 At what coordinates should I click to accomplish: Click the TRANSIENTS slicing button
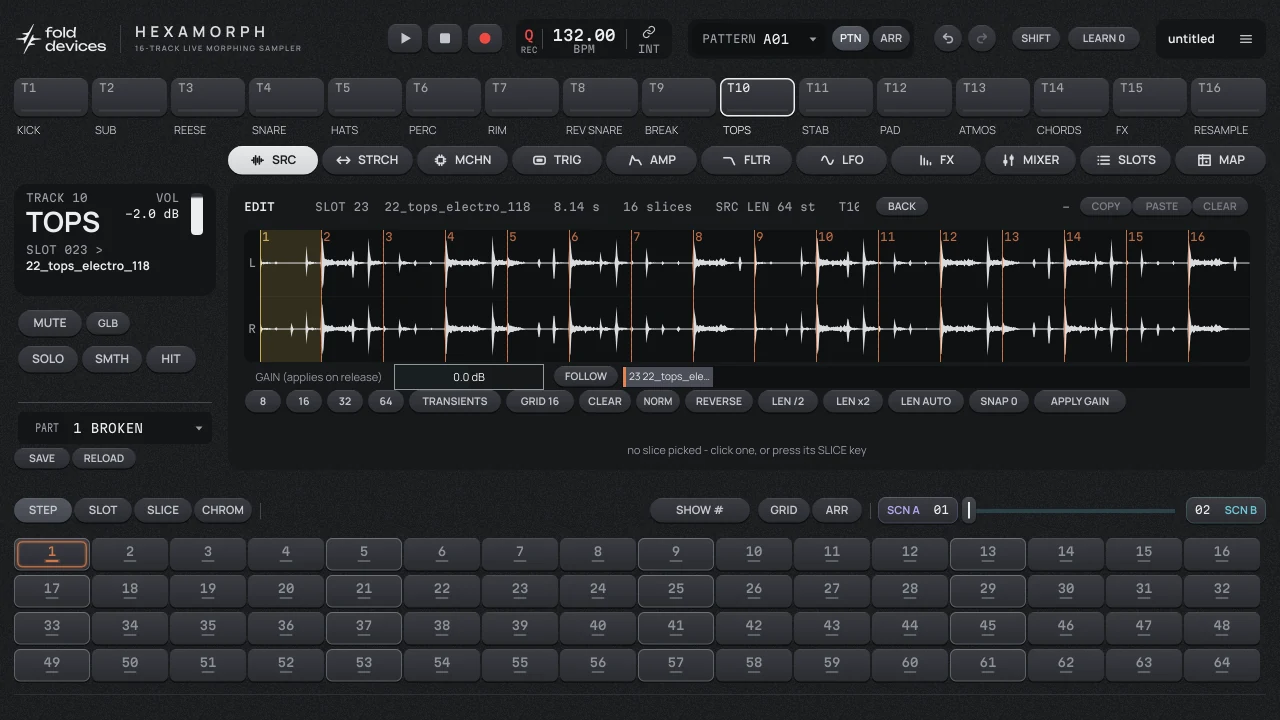coord(455,401)
